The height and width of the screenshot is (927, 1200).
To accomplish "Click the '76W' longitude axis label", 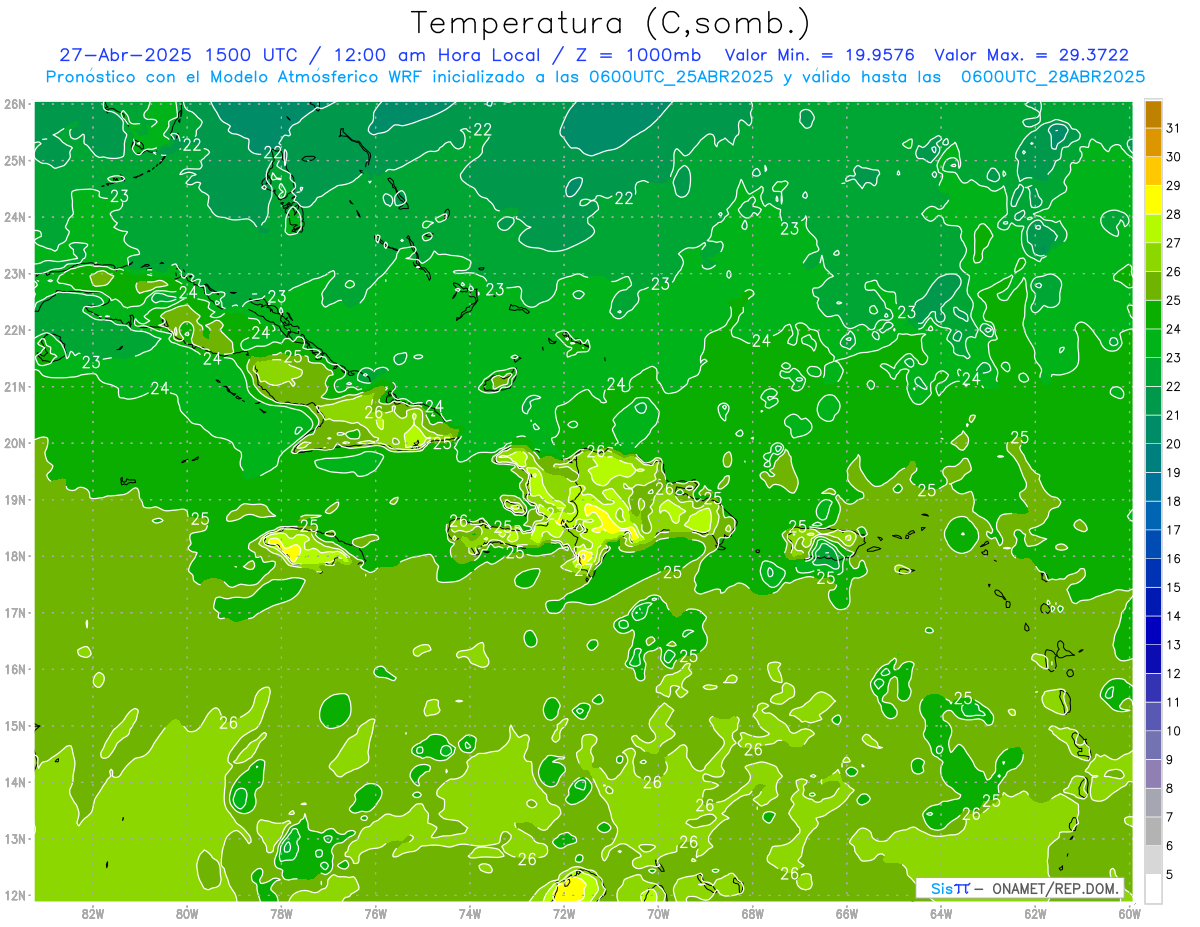I will [x=376, y=913].
